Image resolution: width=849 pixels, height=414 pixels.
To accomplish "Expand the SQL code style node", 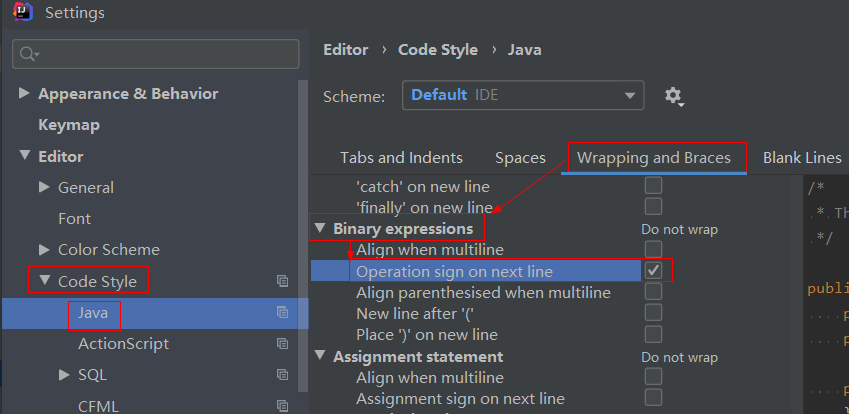I will (64, 374).
